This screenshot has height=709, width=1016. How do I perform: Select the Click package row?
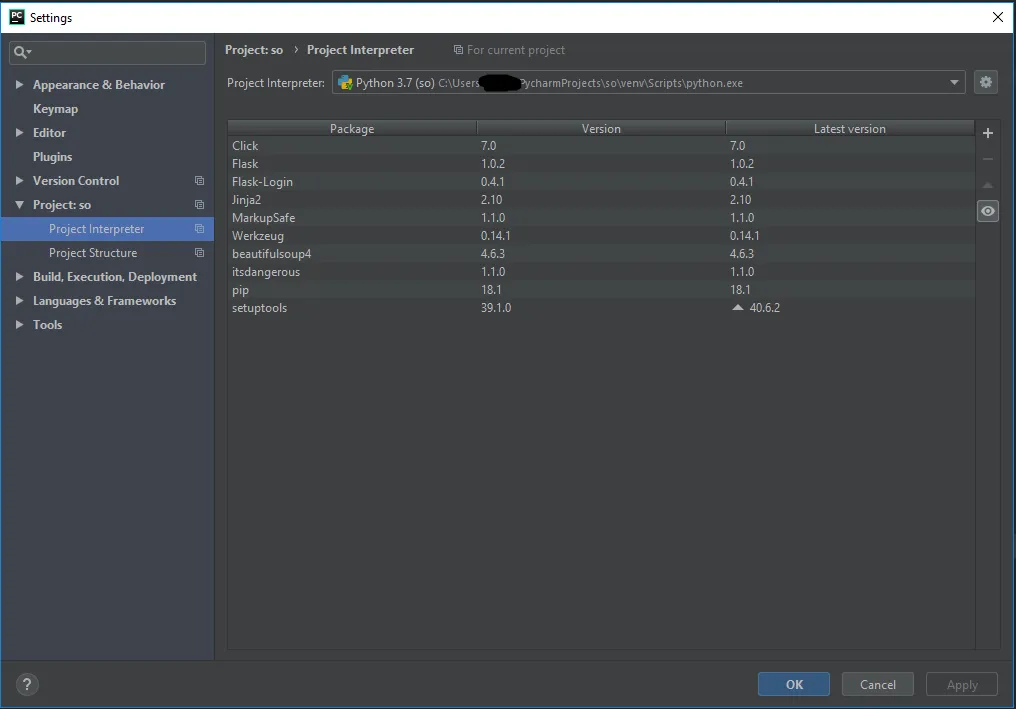(x=601, y=146)
